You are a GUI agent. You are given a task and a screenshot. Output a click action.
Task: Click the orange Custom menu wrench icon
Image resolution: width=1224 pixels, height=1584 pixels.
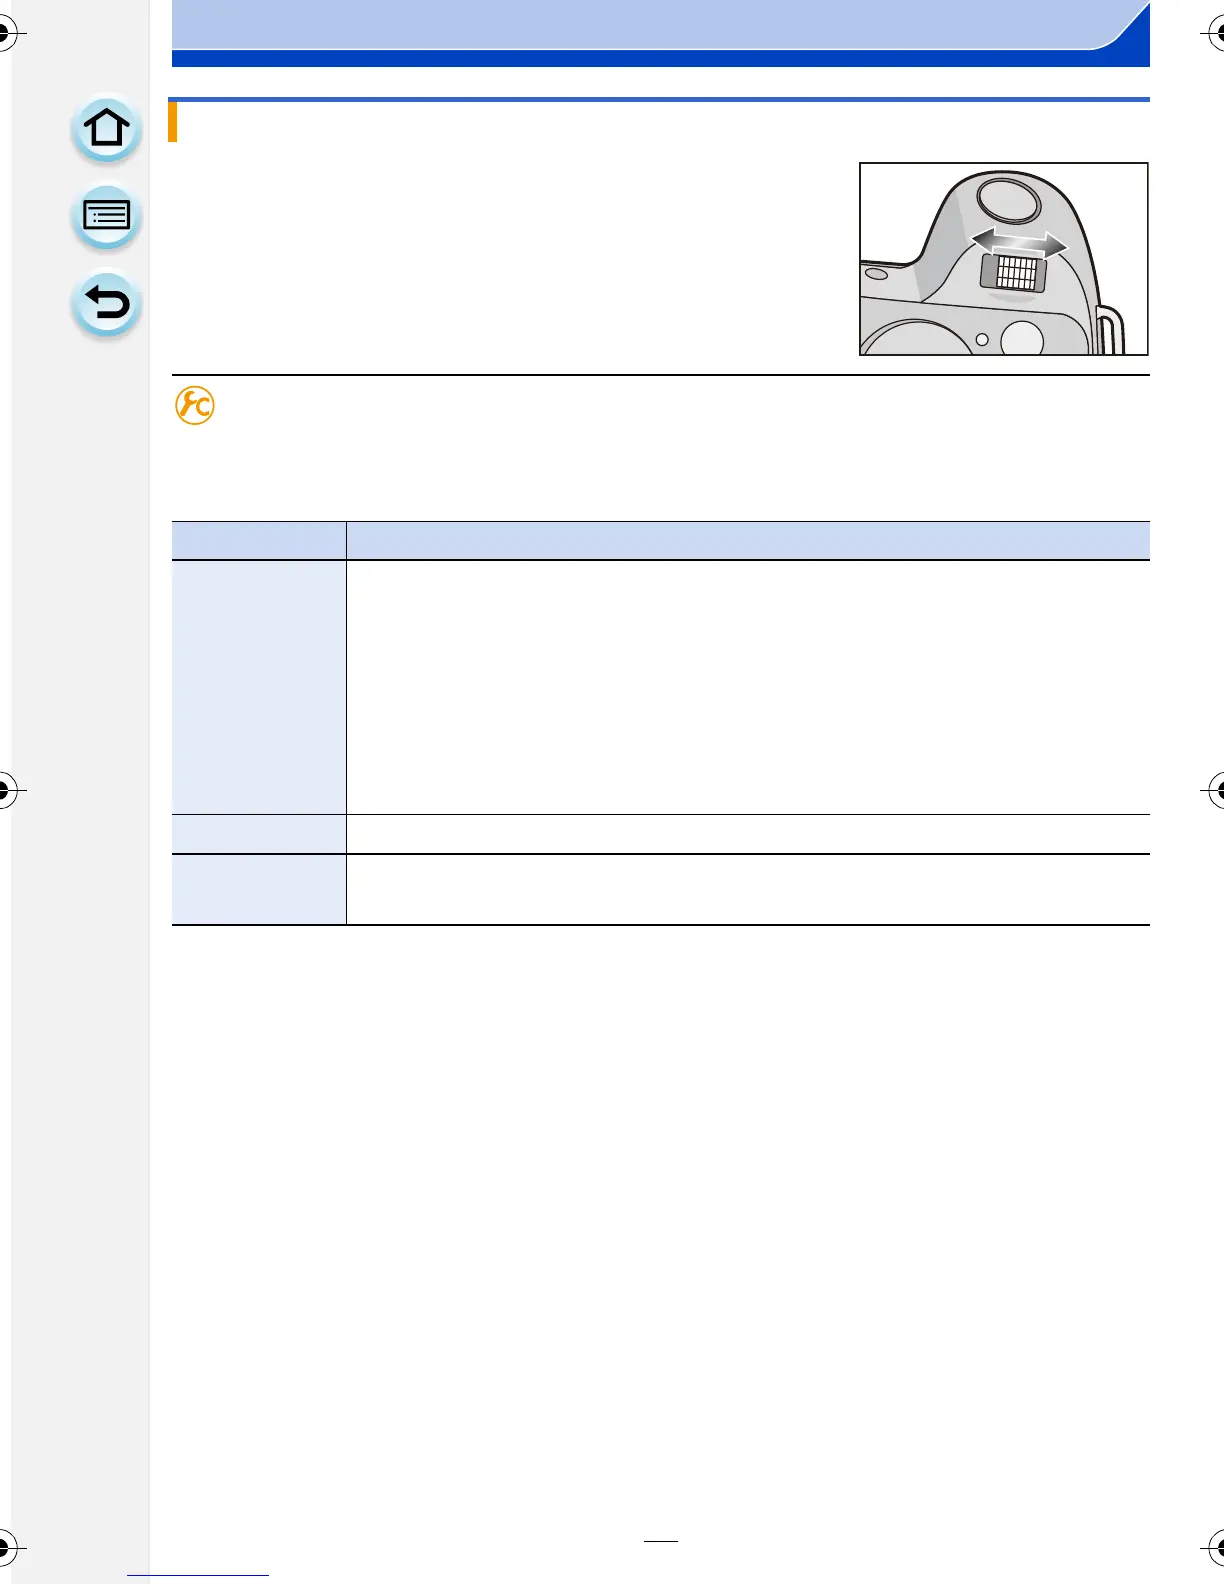[x=195, y=405]
